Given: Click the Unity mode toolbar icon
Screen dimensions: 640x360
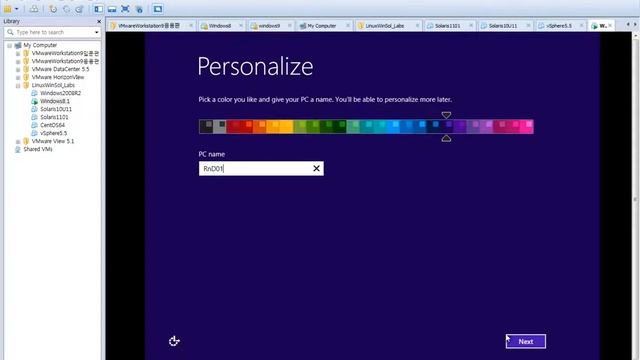Looking at the screenshot, I should (x=139, y=9).
